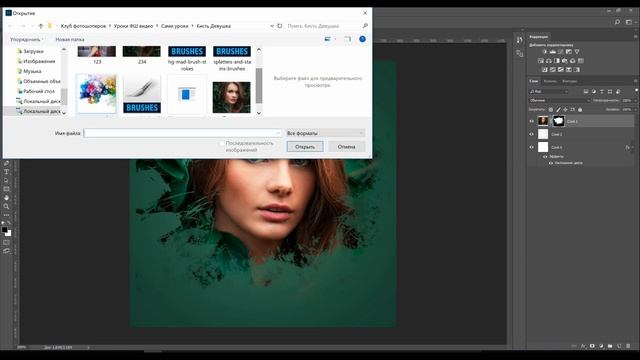640x360 pixels.
Task: Click the Photoshop search magnifier icon
Action: [617, 22]
